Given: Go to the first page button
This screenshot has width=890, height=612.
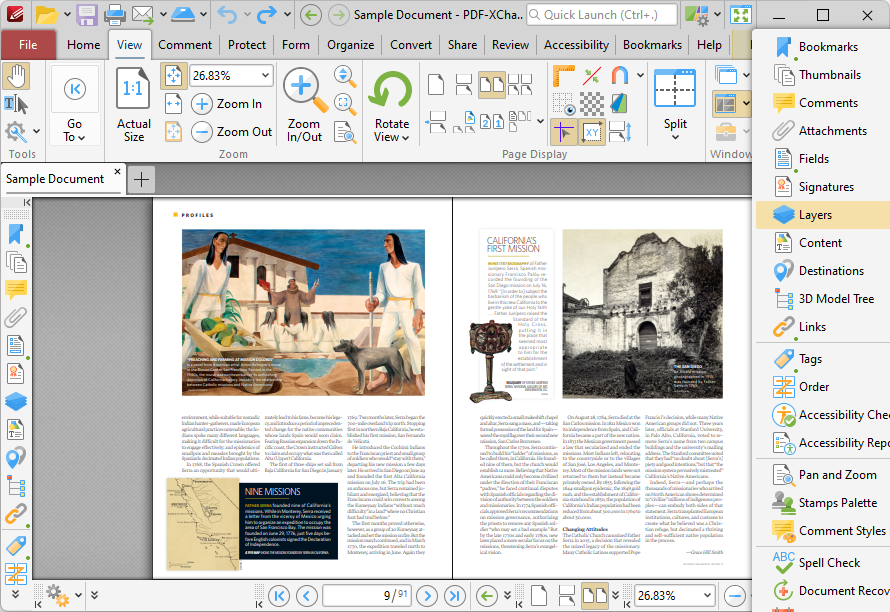Looking at the screenshot, I should 279,596.
